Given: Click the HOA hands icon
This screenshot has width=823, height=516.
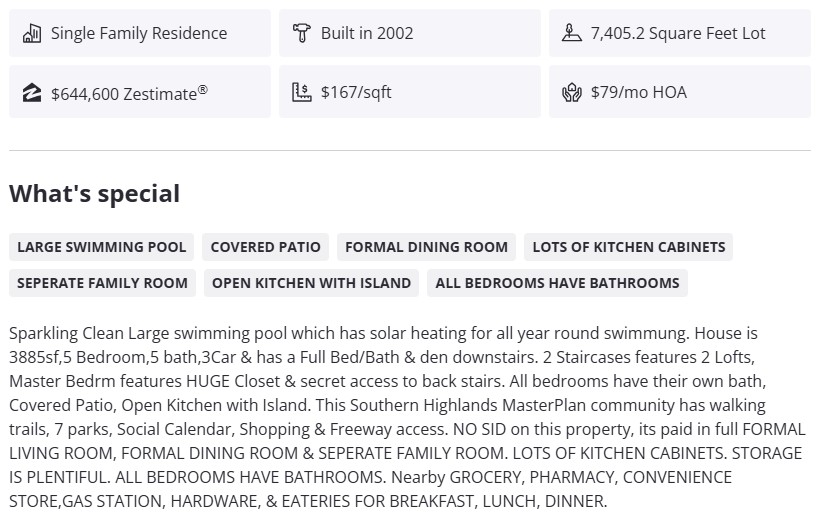Looking at the screenshot, I should point(572,93).
